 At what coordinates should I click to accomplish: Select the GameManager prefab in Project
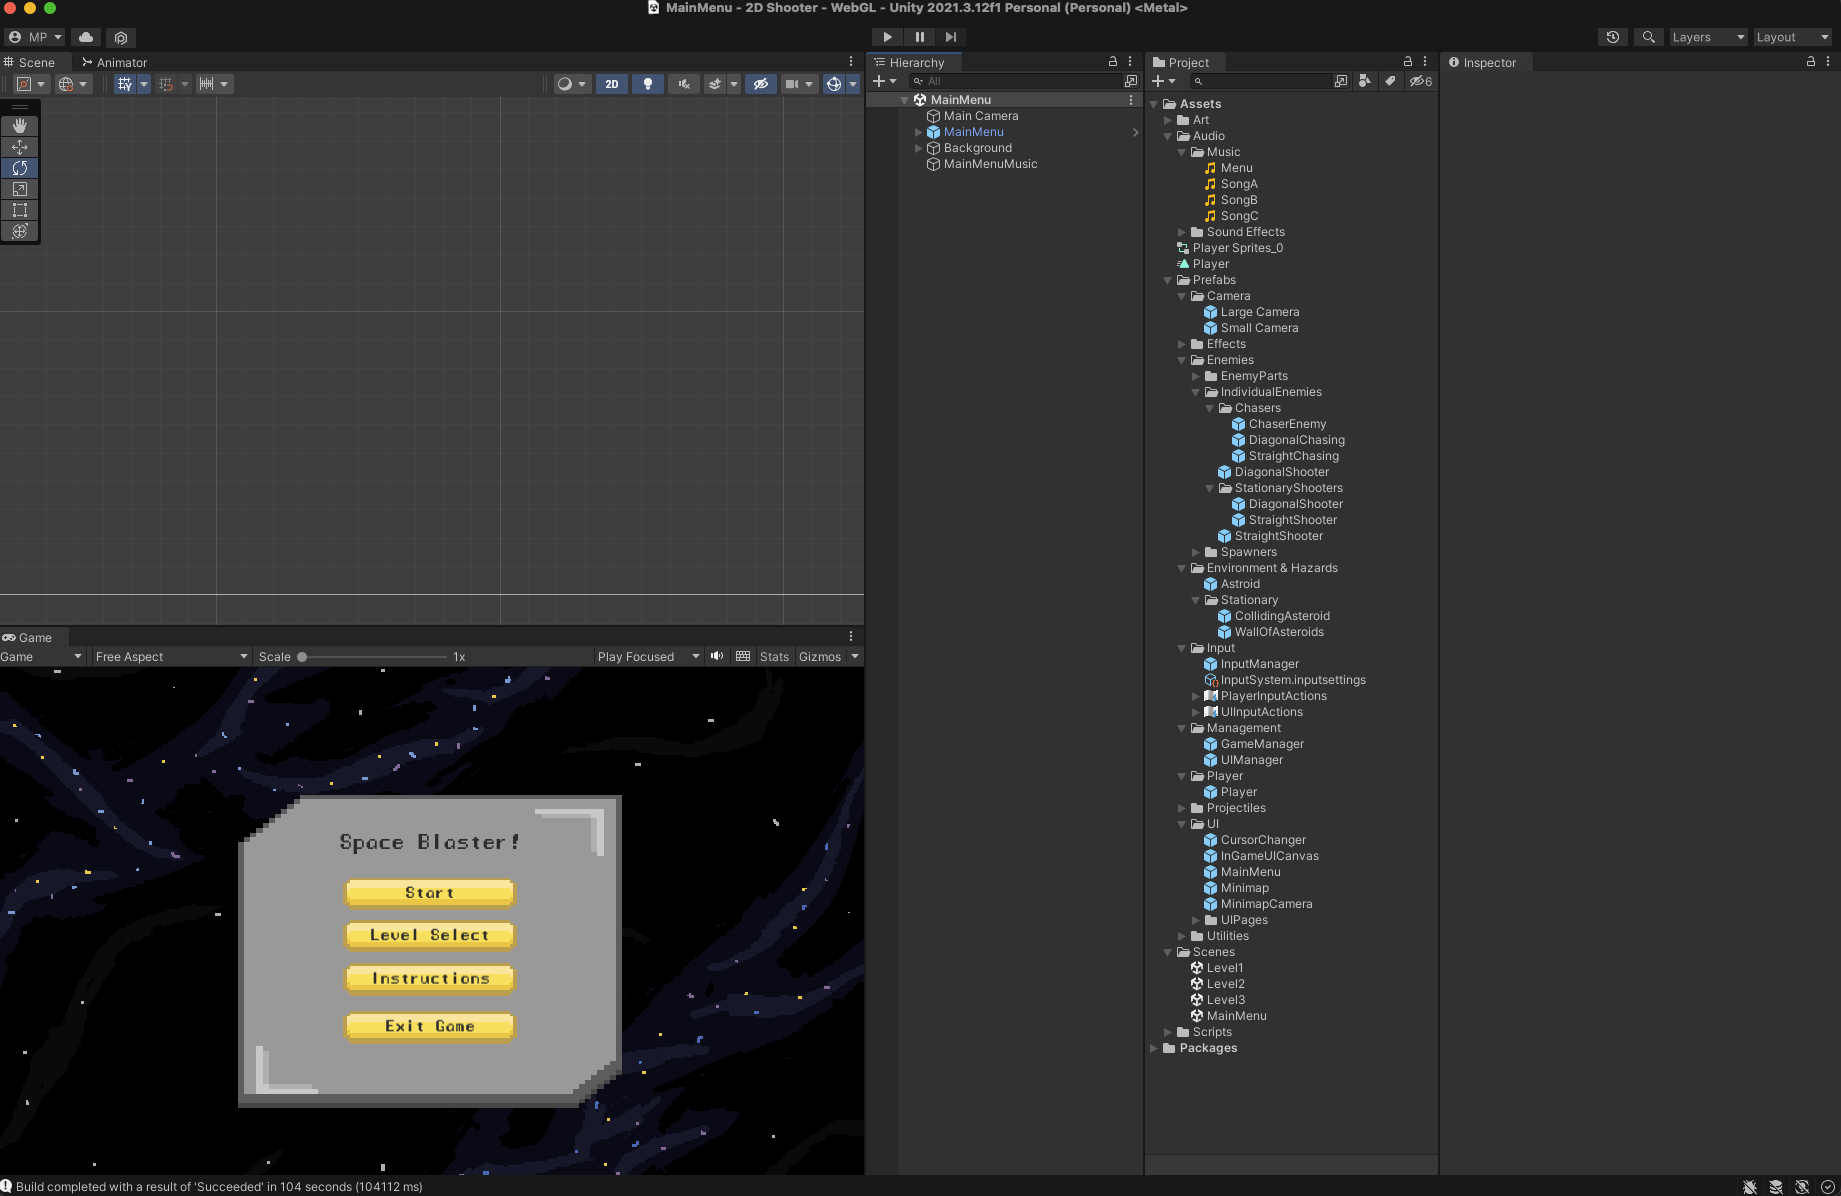pos(1262,744)
